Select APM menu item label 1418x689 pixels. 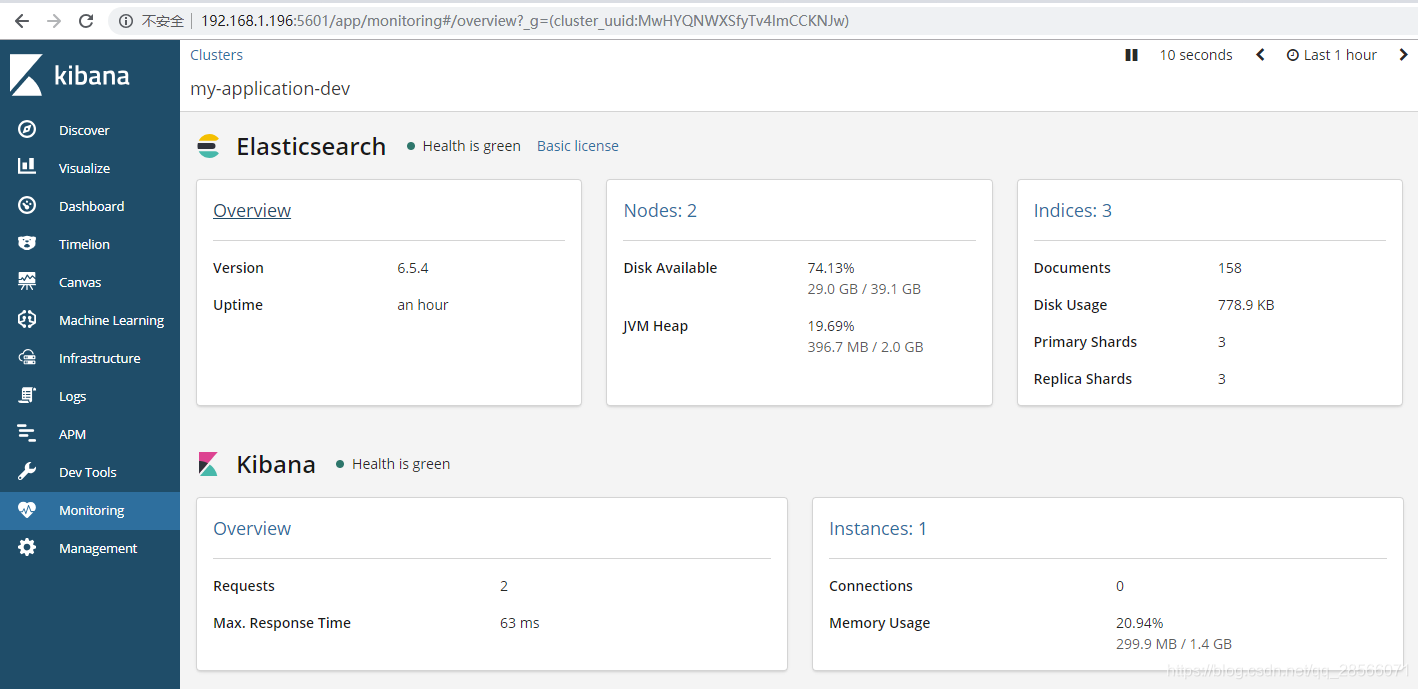tap(73, 434)
